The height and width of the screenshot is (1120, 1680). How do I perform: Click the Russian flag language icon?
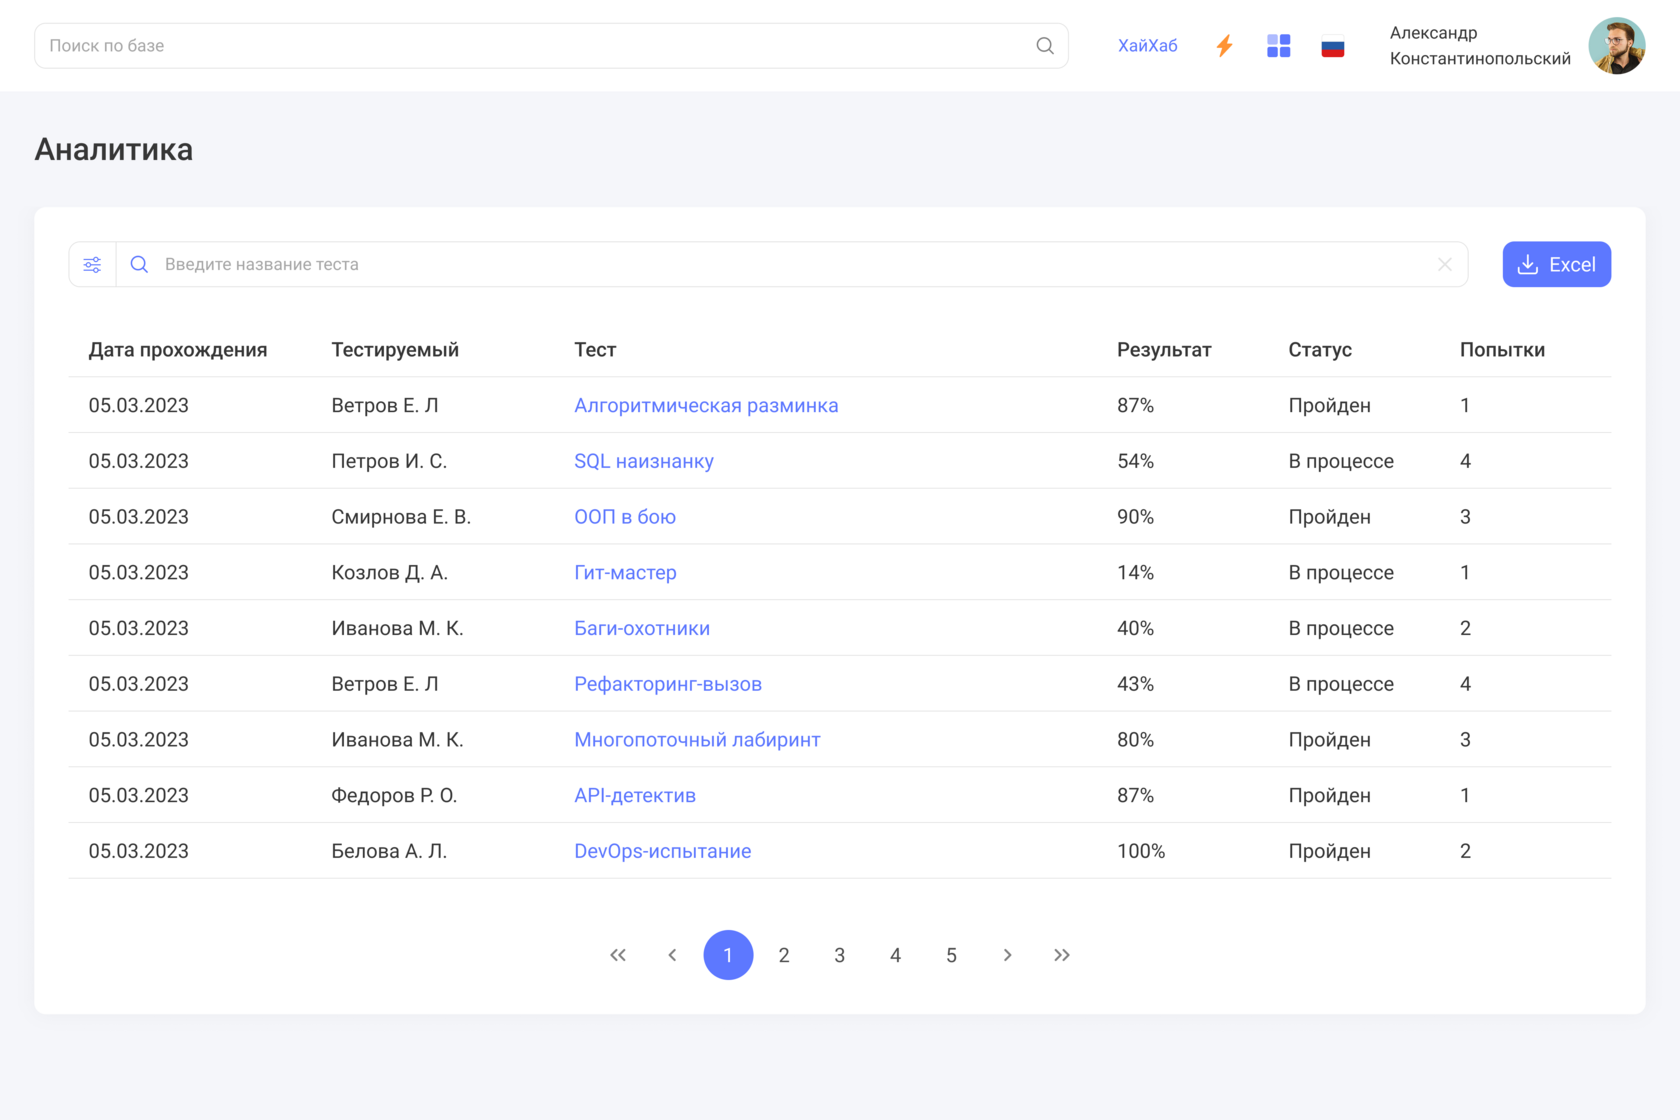1332,47
